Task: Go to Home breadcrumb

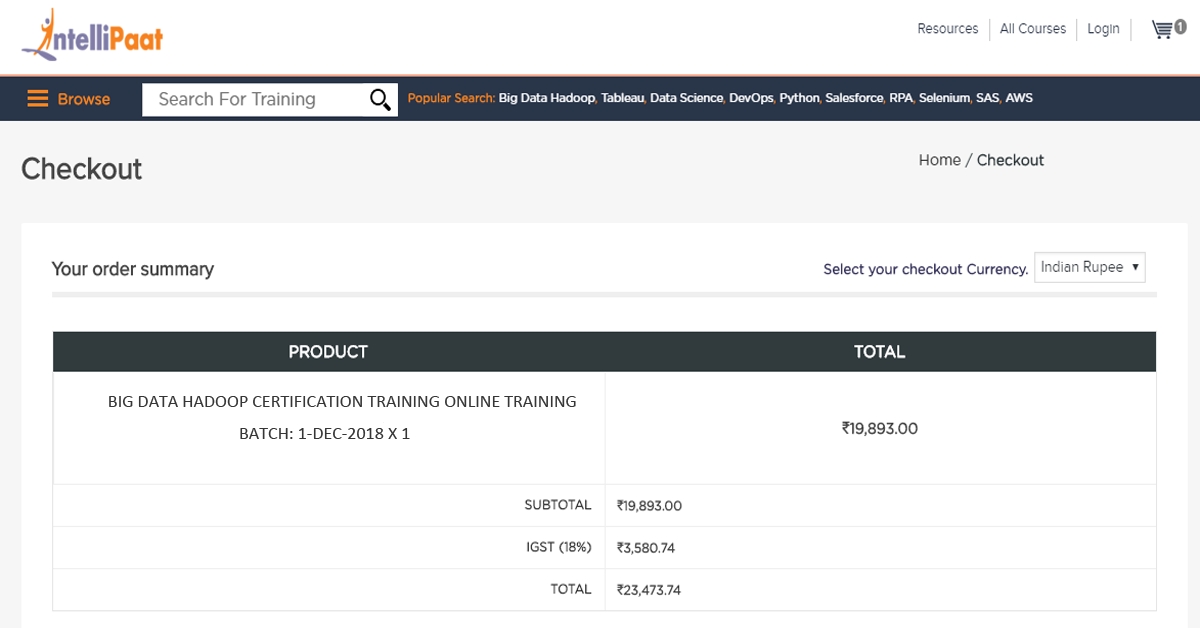Action: click(x=939, y=160)
